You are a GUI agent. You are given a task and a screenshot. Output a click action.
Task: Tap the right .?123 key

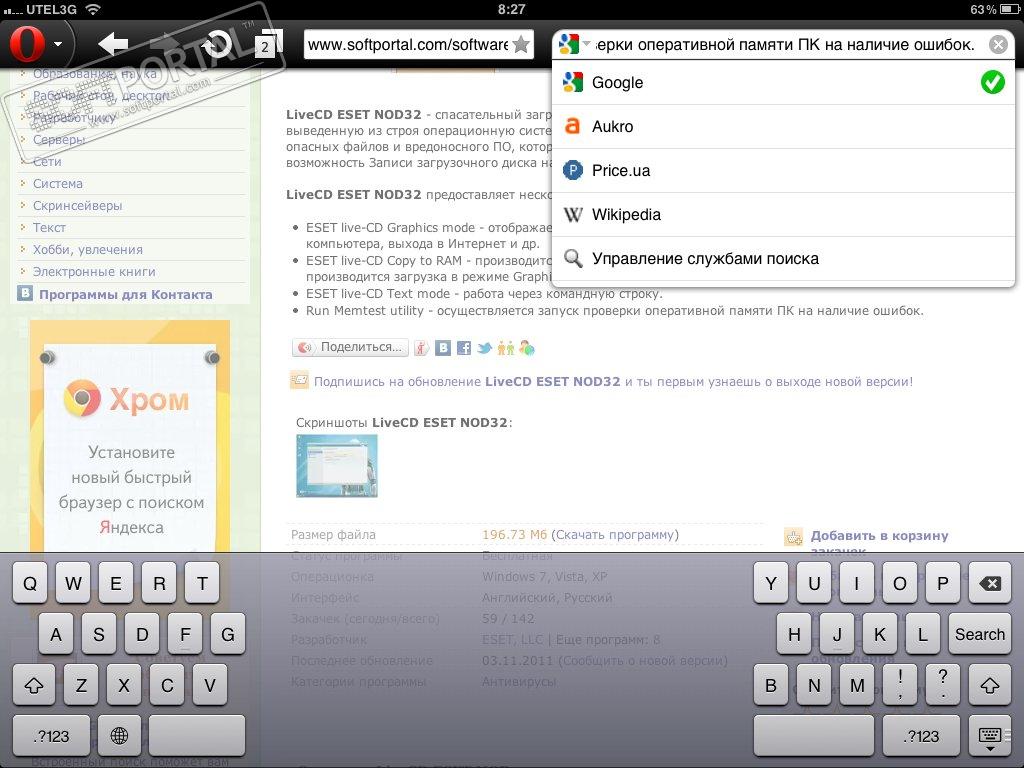tap(921, 736)
